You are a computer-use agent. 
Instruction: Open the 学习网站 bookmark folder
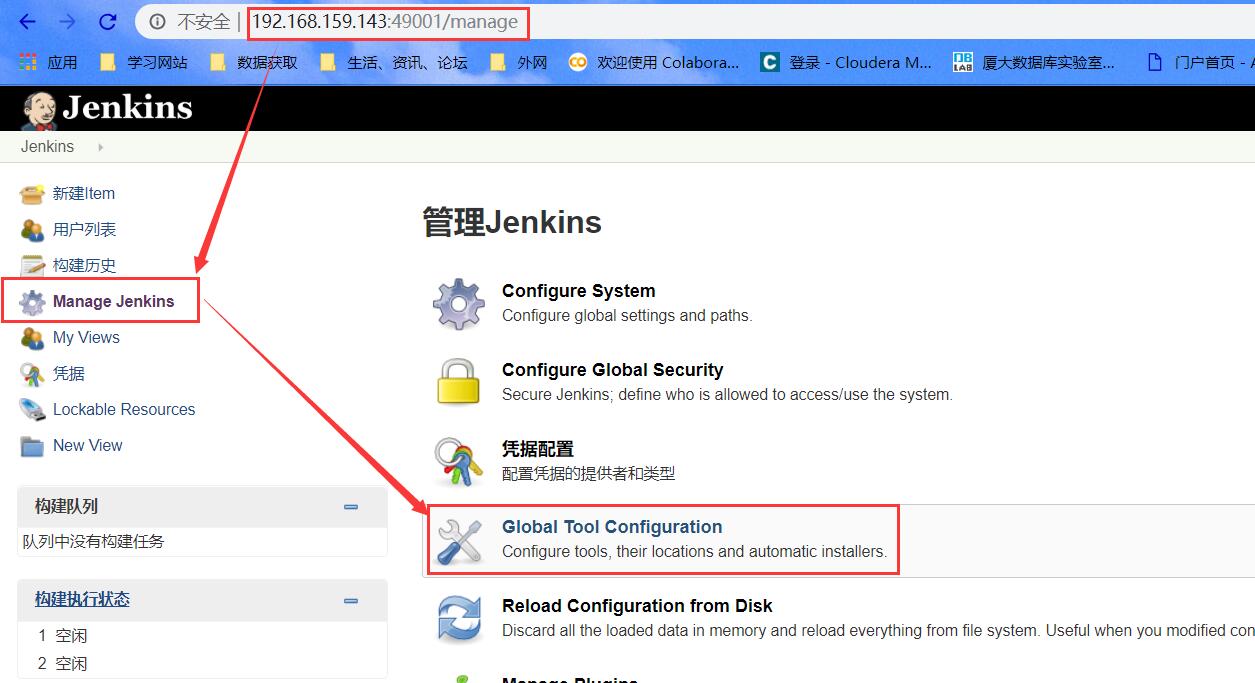tap(143, 62)
